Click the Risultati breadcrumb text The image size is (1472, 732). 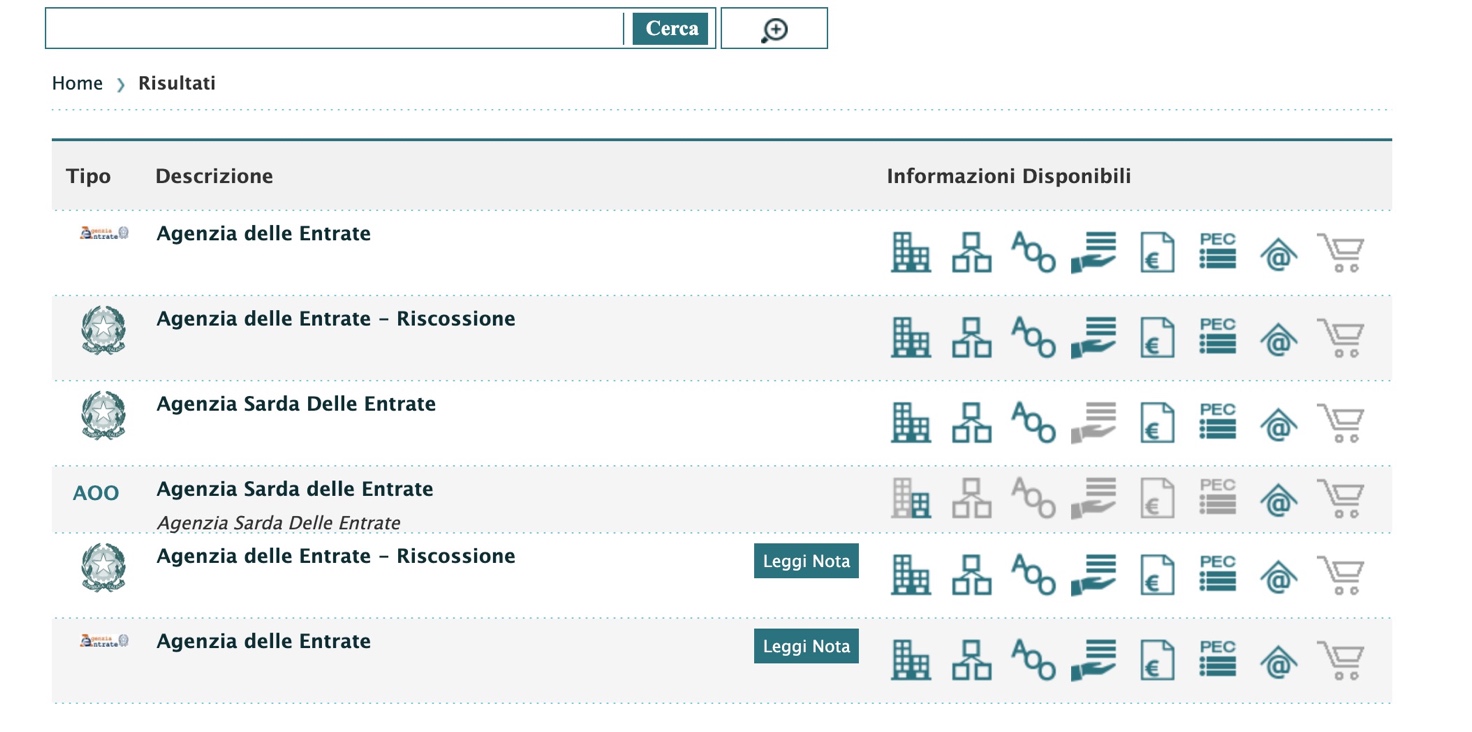pyautogui.click(x=177, y=83)
